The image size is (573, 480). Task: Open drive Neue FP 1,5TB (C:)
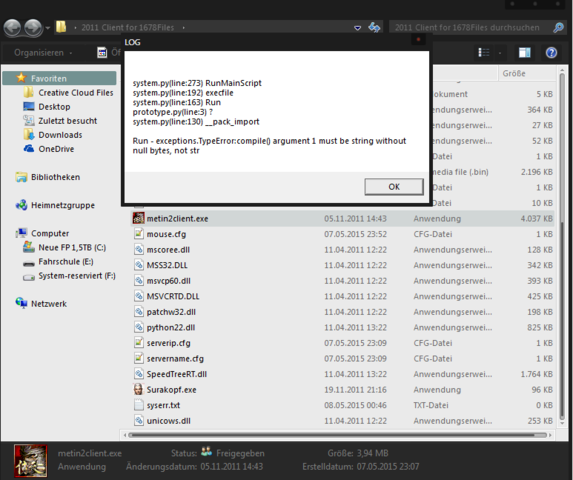coord(72,247)
